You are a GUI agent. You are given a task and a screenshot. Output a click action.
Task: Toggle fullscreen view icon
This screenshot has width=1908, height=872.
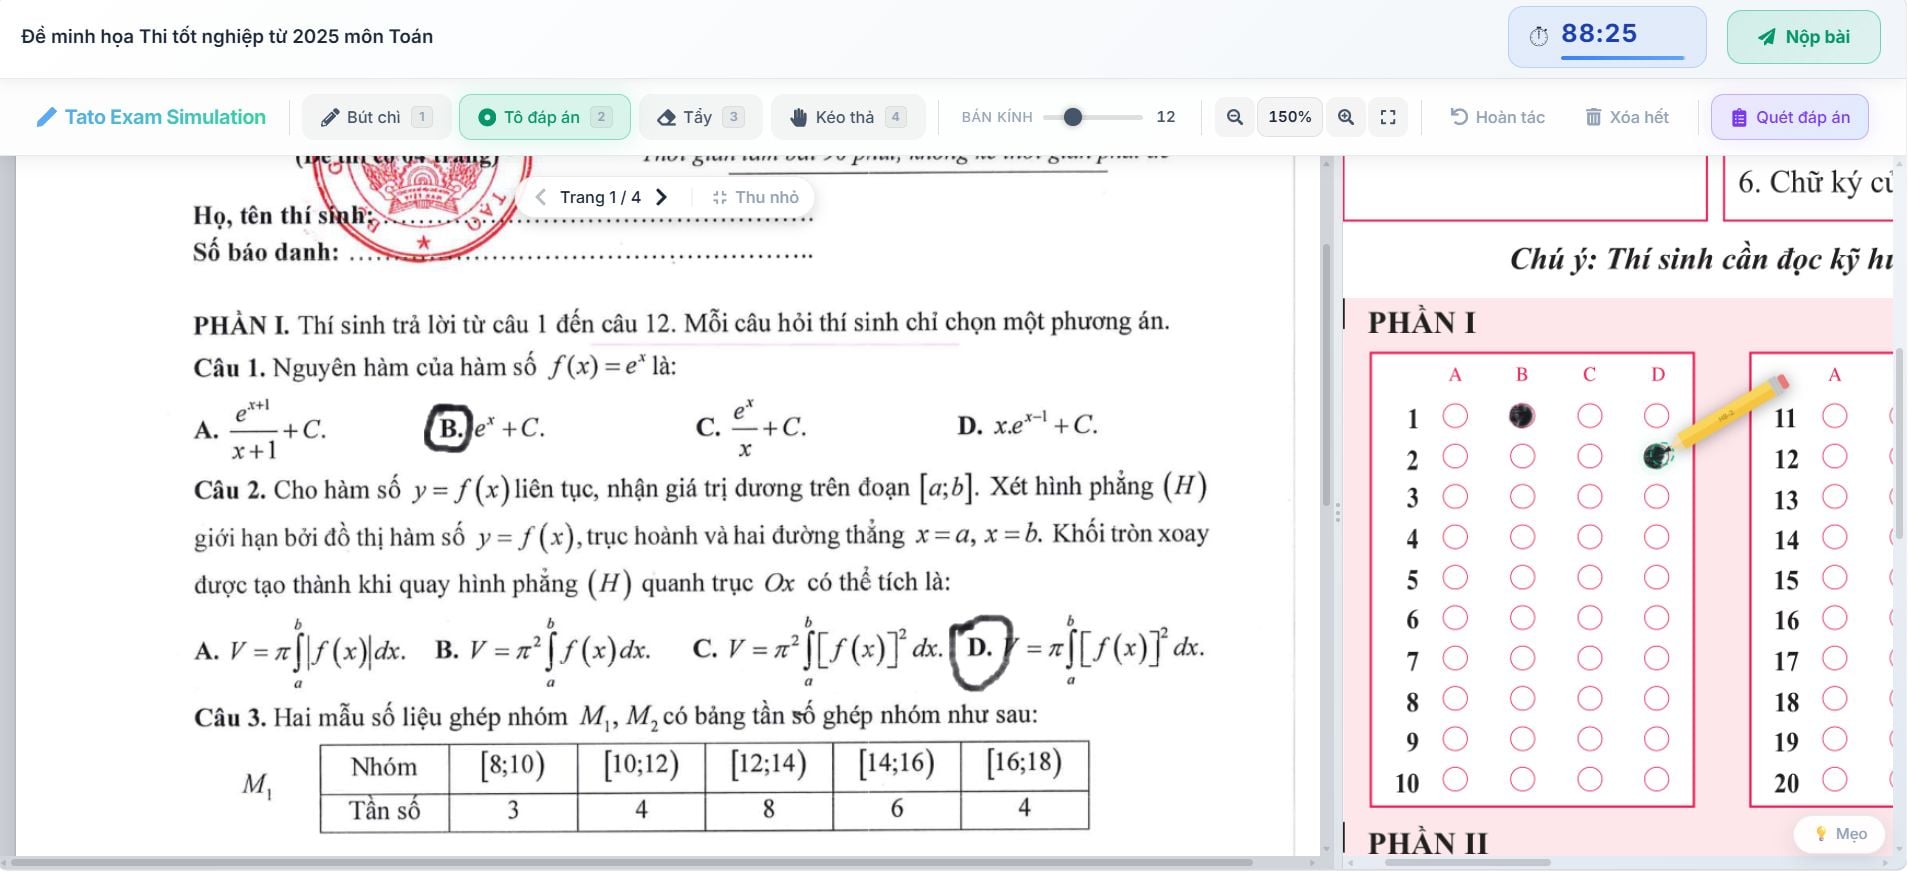1388,117
